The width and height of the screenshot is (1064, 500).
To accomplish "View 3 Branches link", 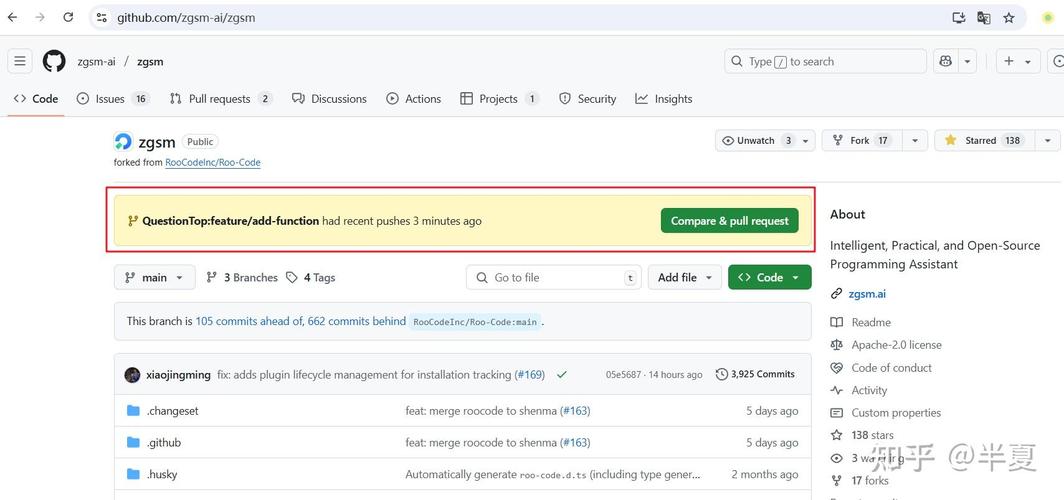I will 242,277.
